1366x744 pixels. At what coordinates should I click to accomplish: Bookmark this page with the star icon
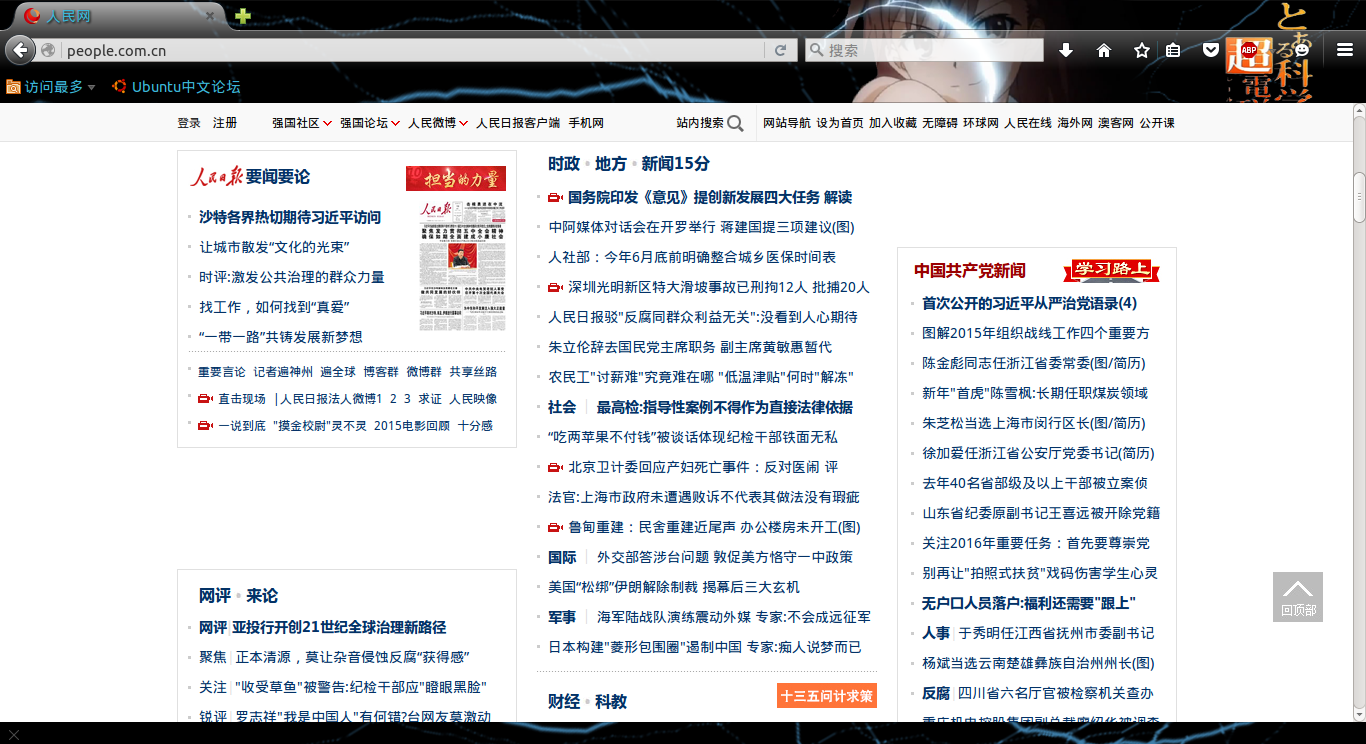(1141, 50)
